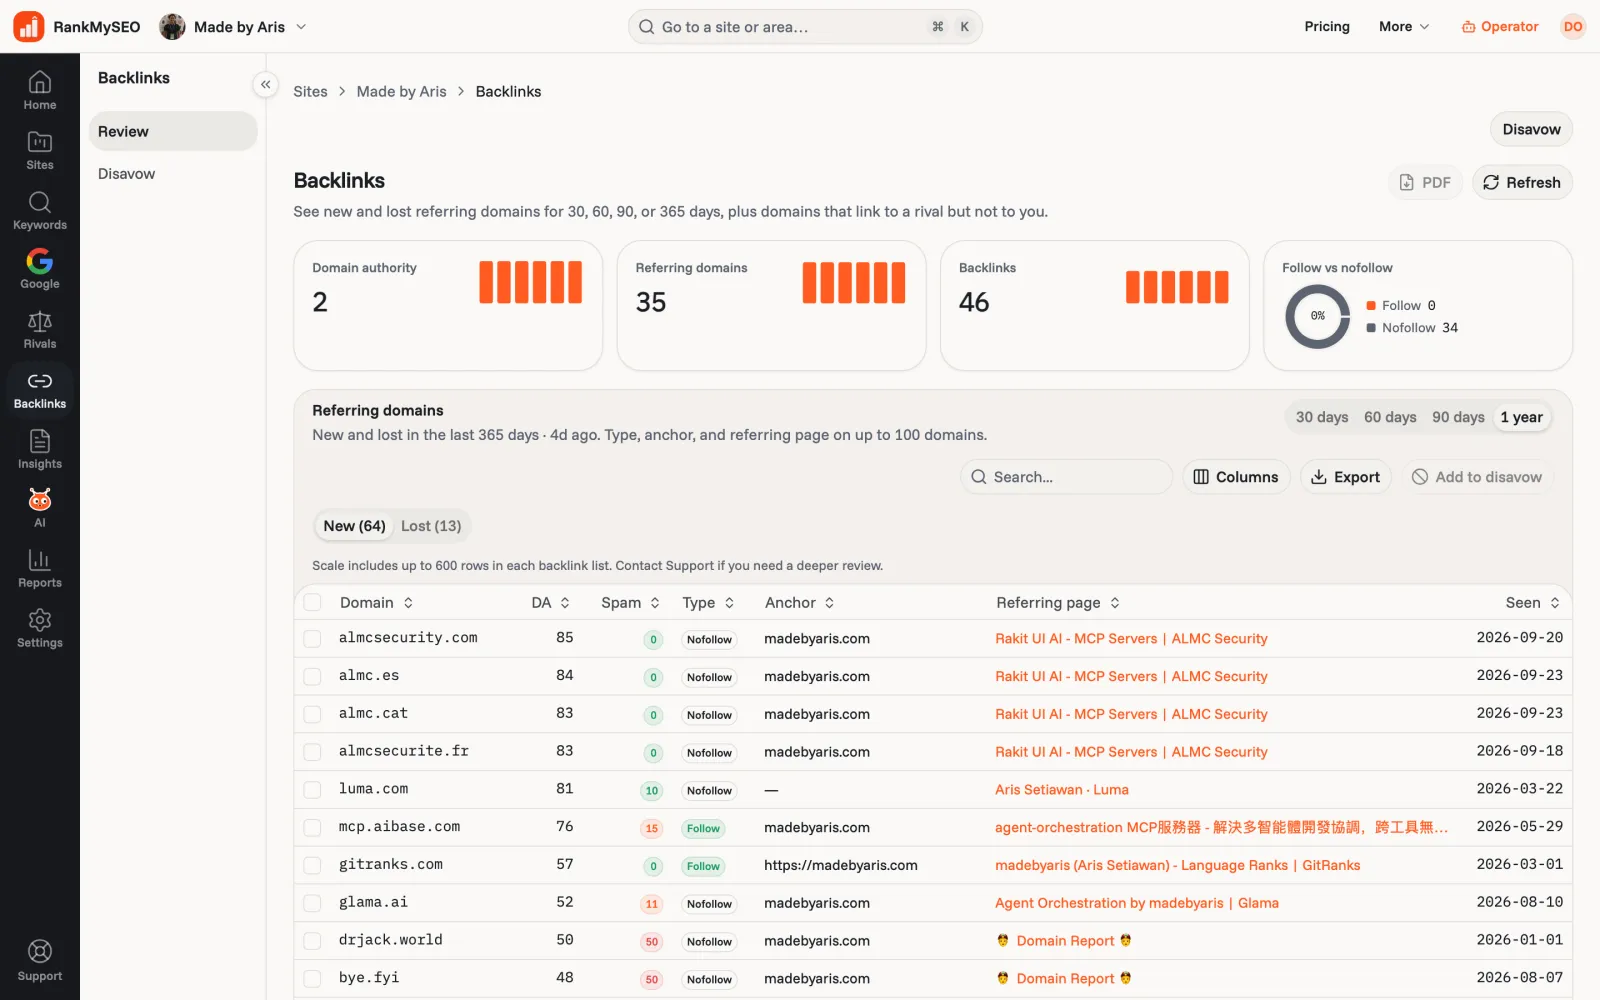Image resolution: width=1600 pixels, height=1000 pixels.
Task: Show the New (64) domains tab
Action: (354, 526)
